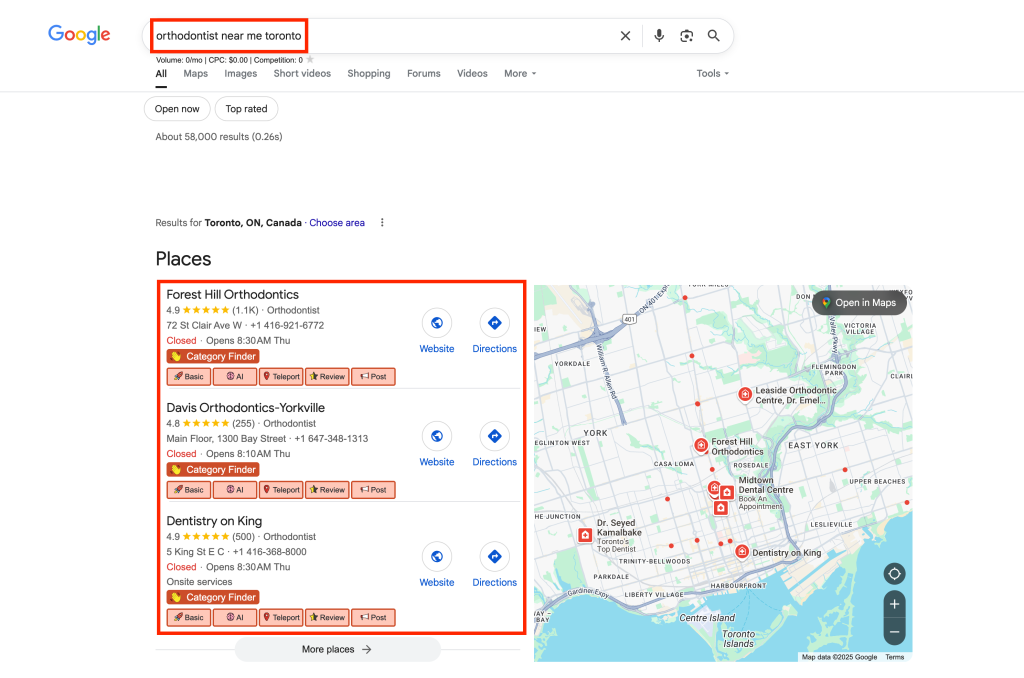The image size is (1024, 678).
Task: Switch to the Images tab
Action: tap(240, 74)
